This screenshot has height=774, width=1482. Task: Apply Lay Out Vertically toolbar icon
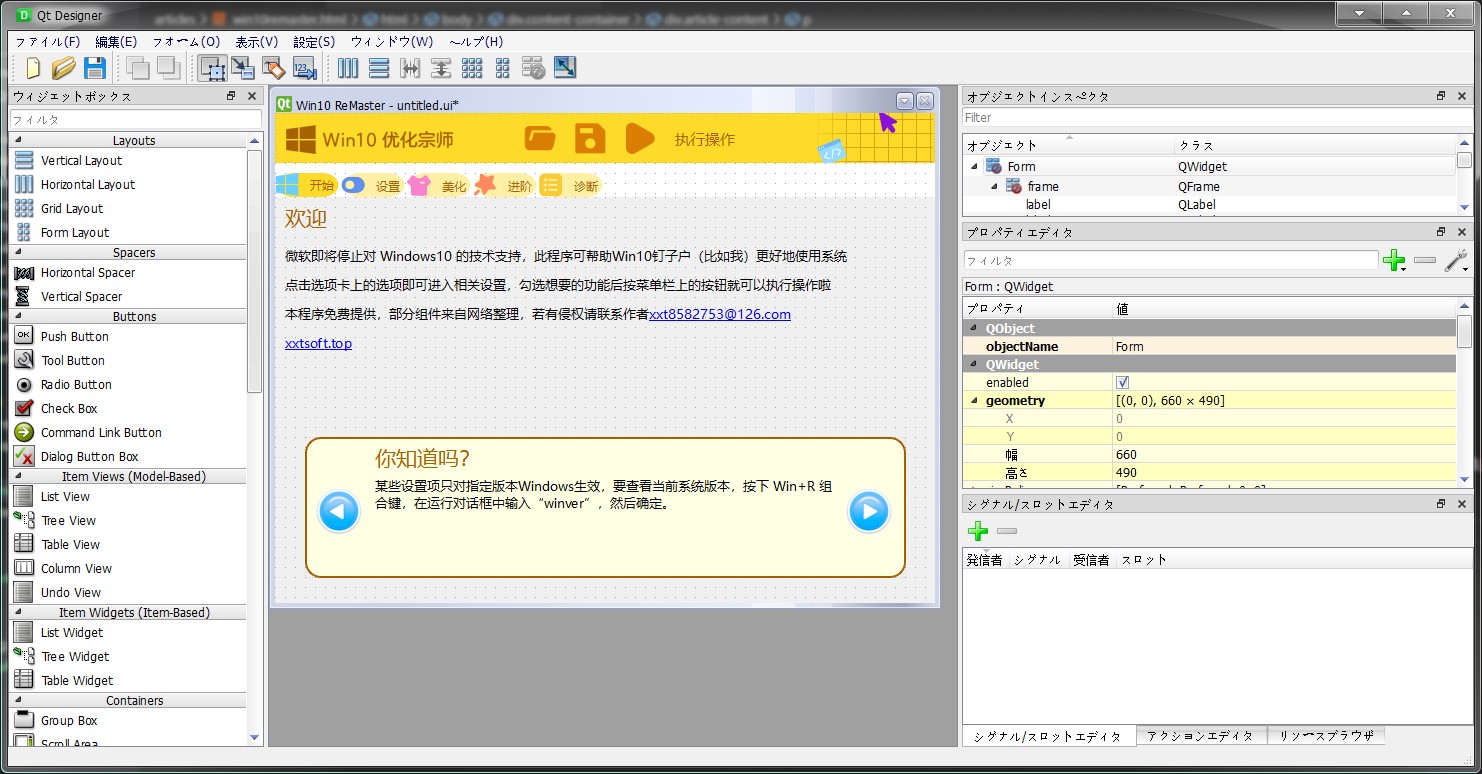[x=379, y=68]
